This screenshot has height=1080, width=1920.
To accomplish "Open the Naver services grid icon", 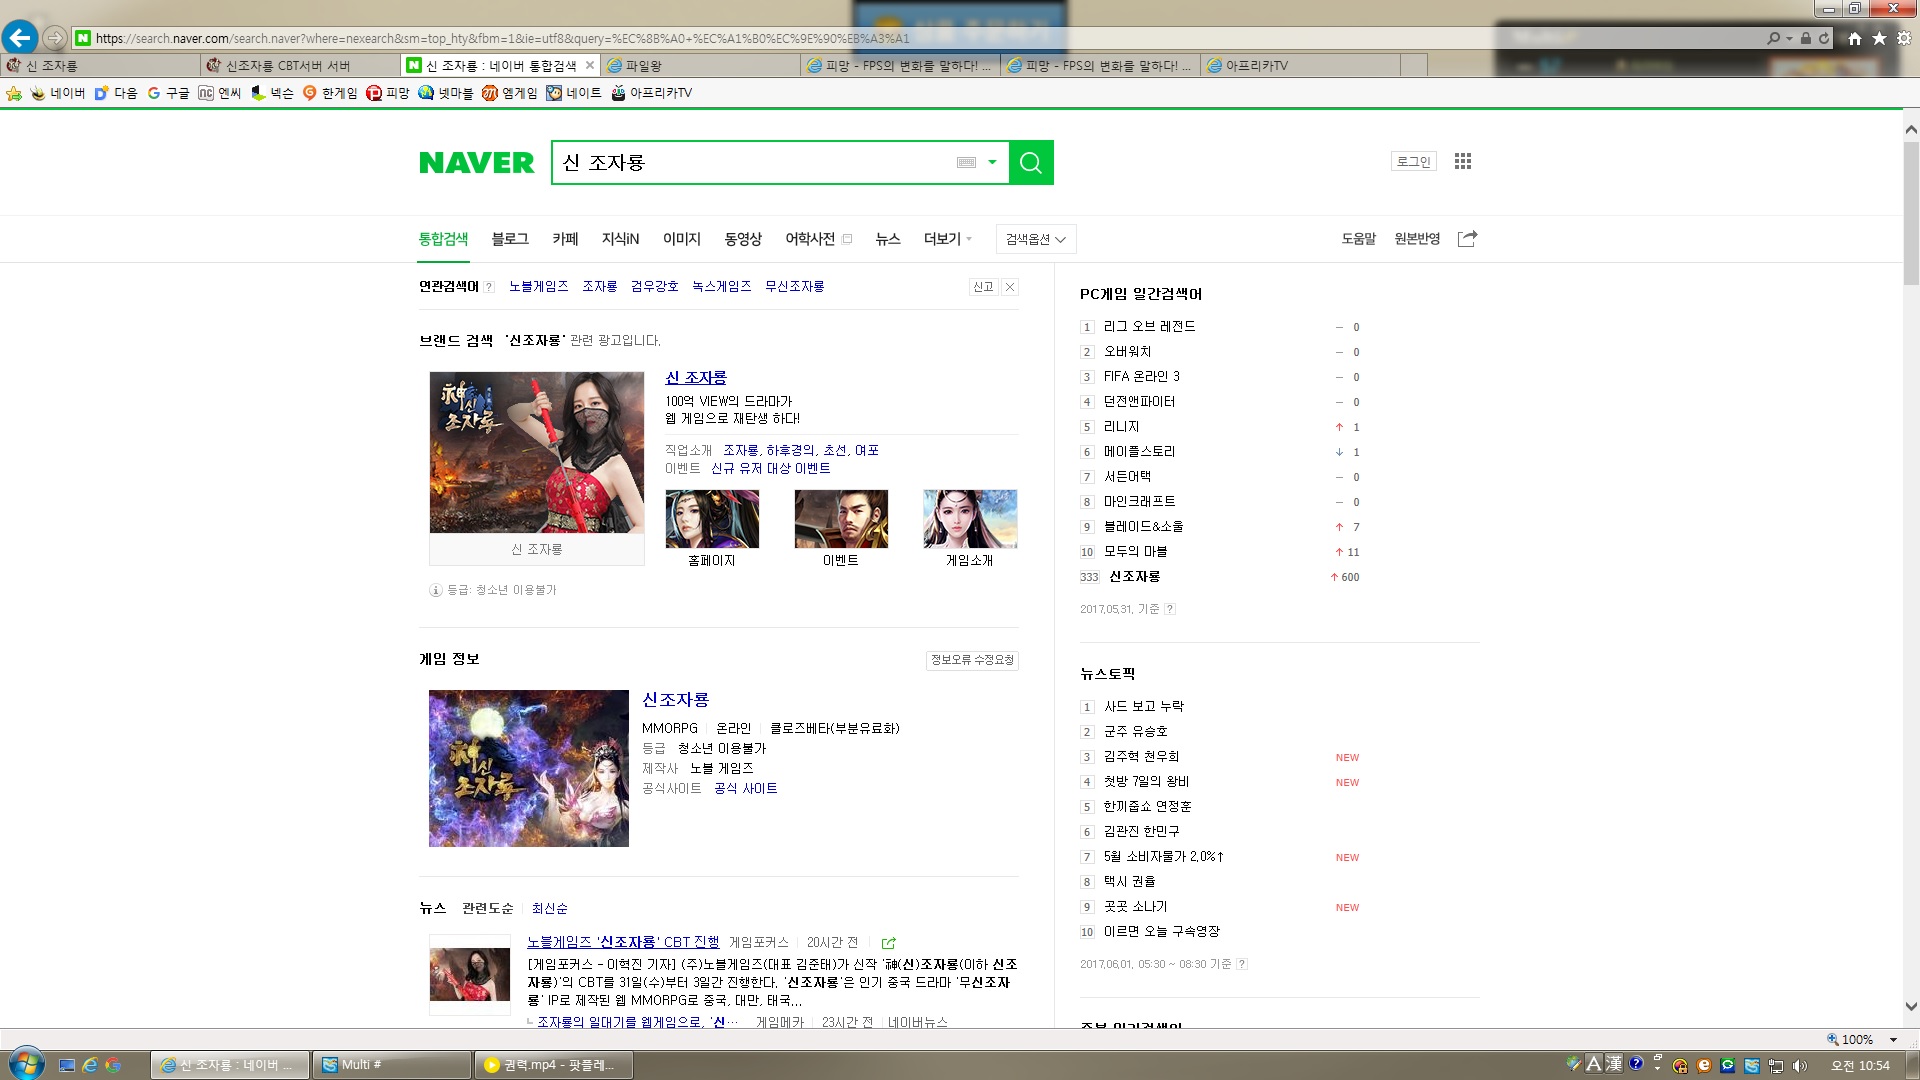I will coord(1463,161).
